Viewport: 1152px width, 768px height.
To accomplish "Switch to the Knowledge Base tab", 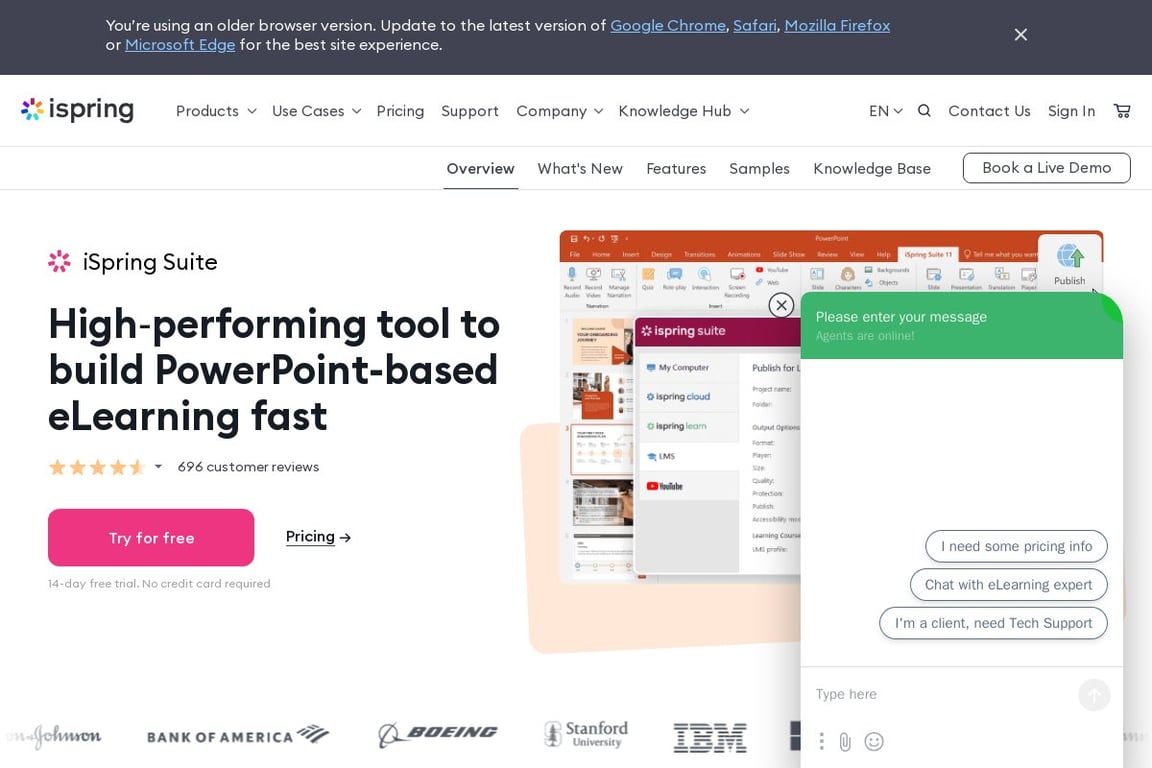I will 871,168.
